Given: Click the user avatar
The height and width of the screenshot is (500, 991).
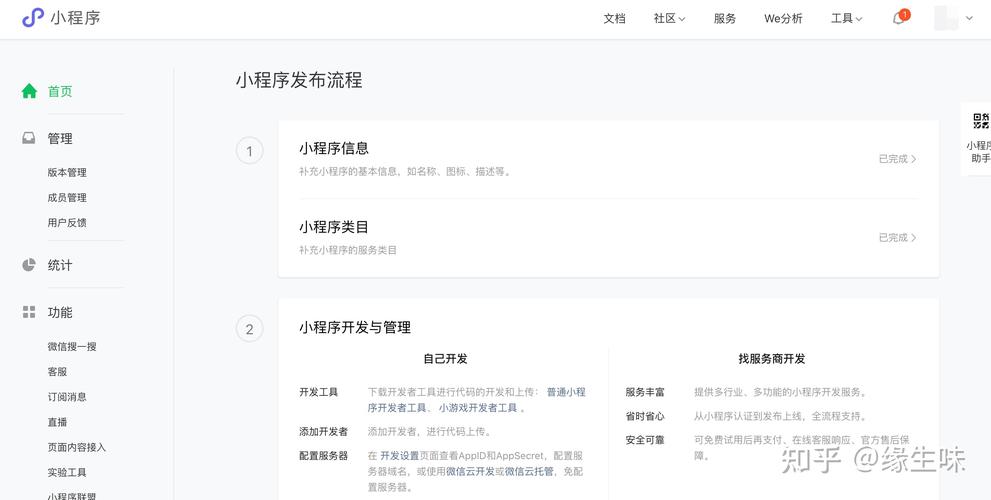Looking at the screenshot, I should click(946, 18).
